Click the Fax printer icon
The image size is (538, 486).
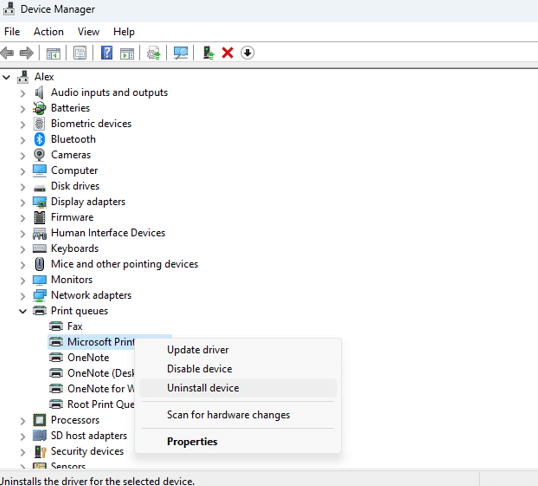[x=56, y=326]
